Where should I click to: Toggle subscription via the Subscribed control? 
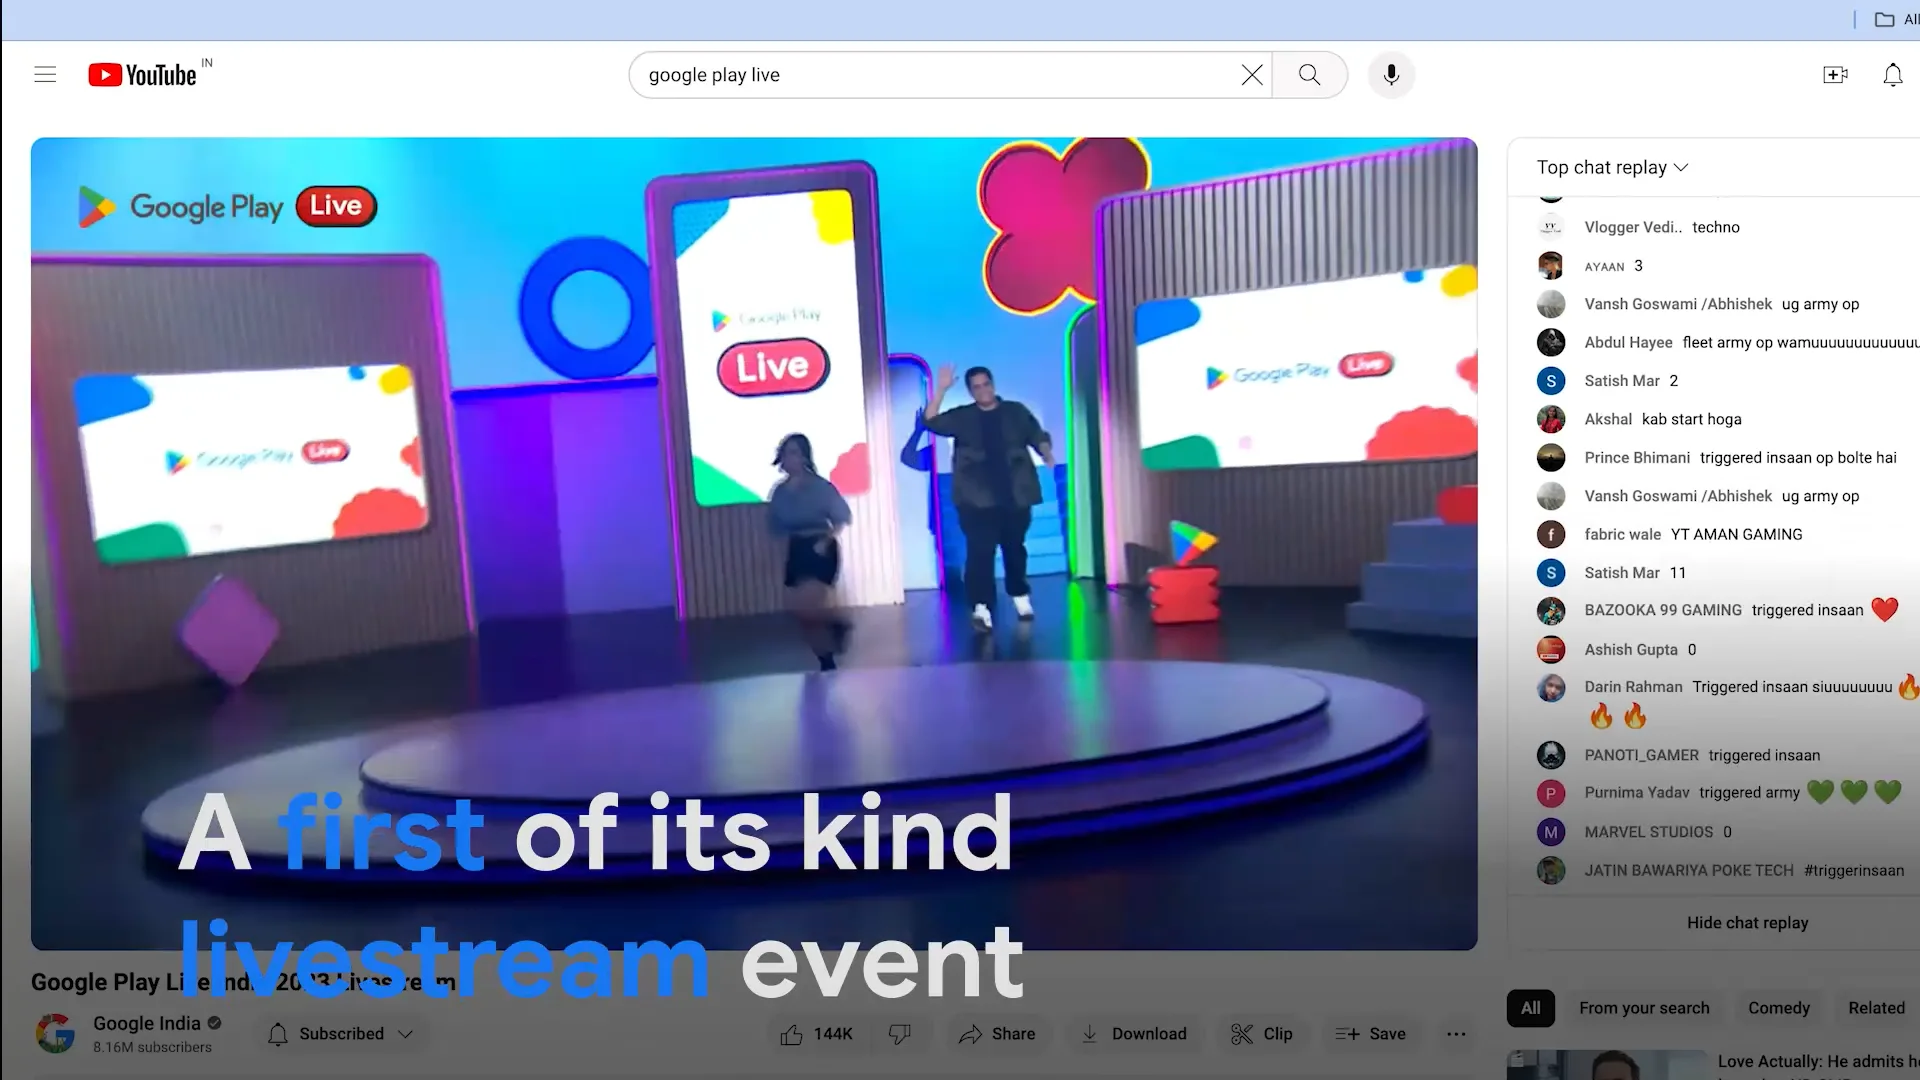pos(330,1034)
